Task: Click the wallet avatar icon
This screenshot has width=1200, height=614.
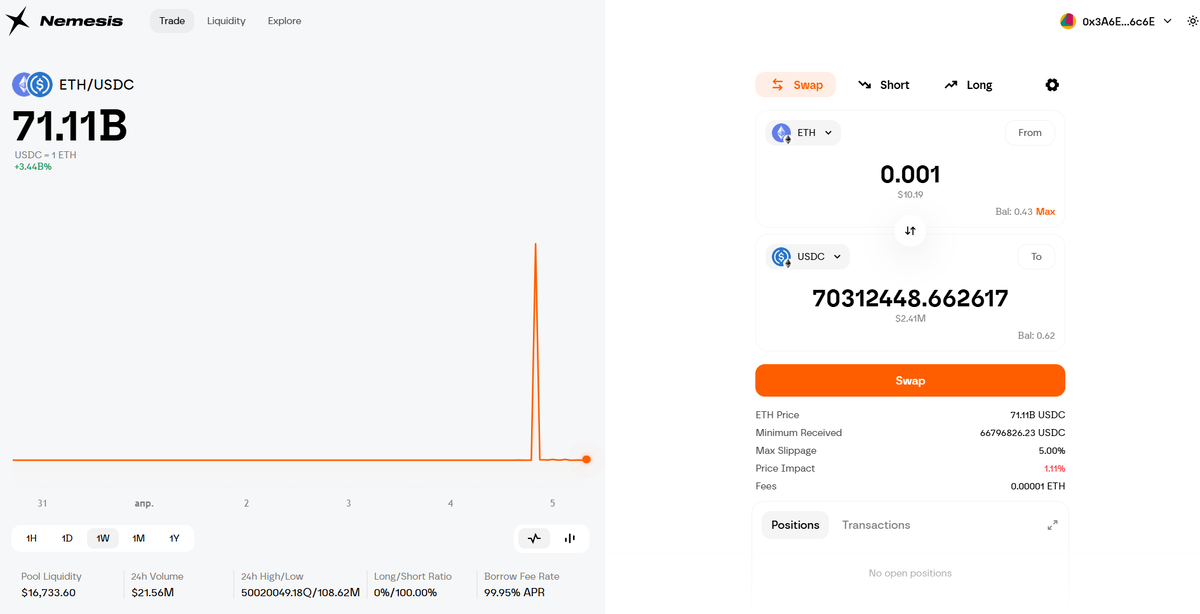Action: pos(1068,21)
